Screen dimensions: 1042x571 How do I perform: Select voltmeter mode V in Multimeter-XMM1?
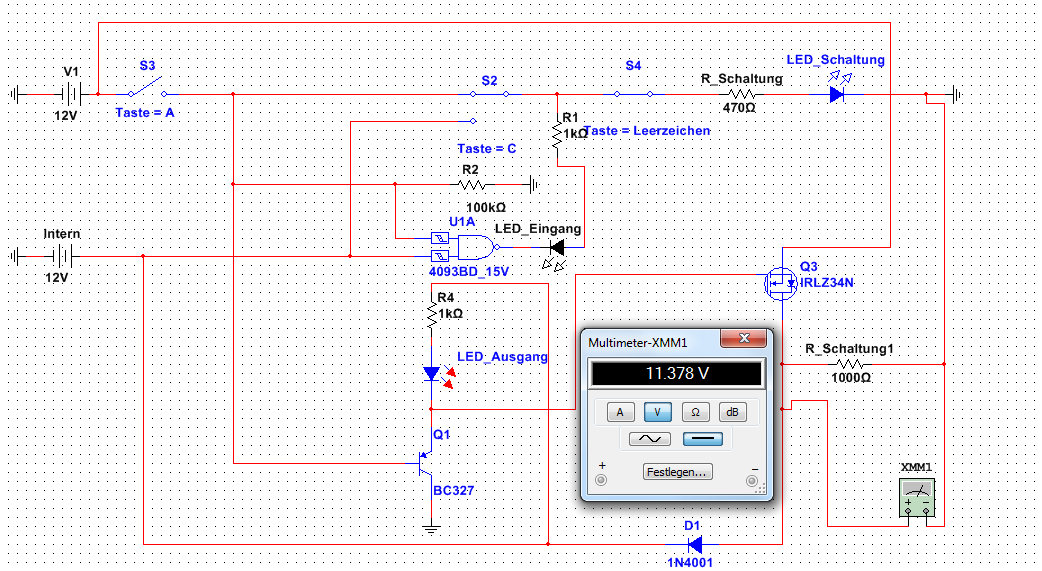tap(657, 412)
